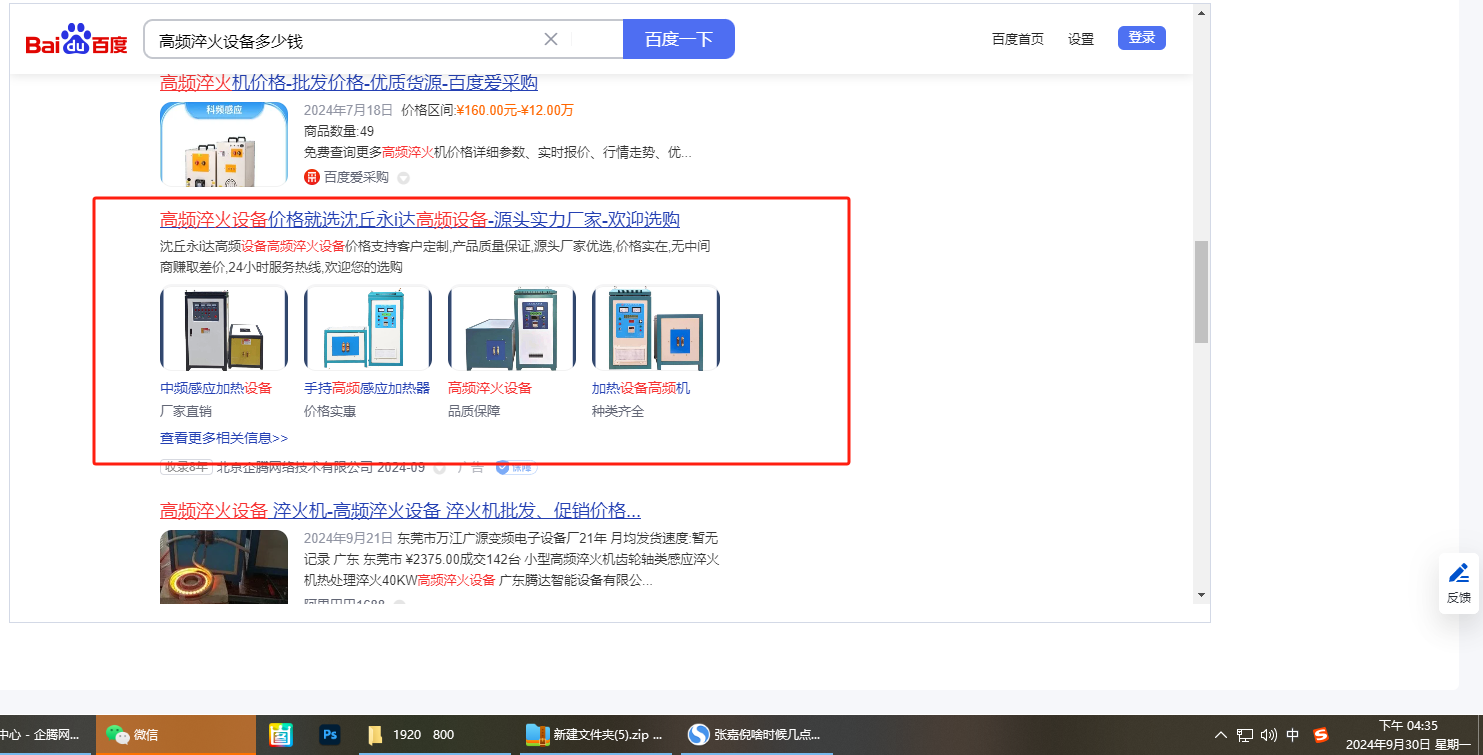Viewport: 1483px width, 755px height.
Task: Open the 加热设备高频机 link
Action: [x=641, y=388]
